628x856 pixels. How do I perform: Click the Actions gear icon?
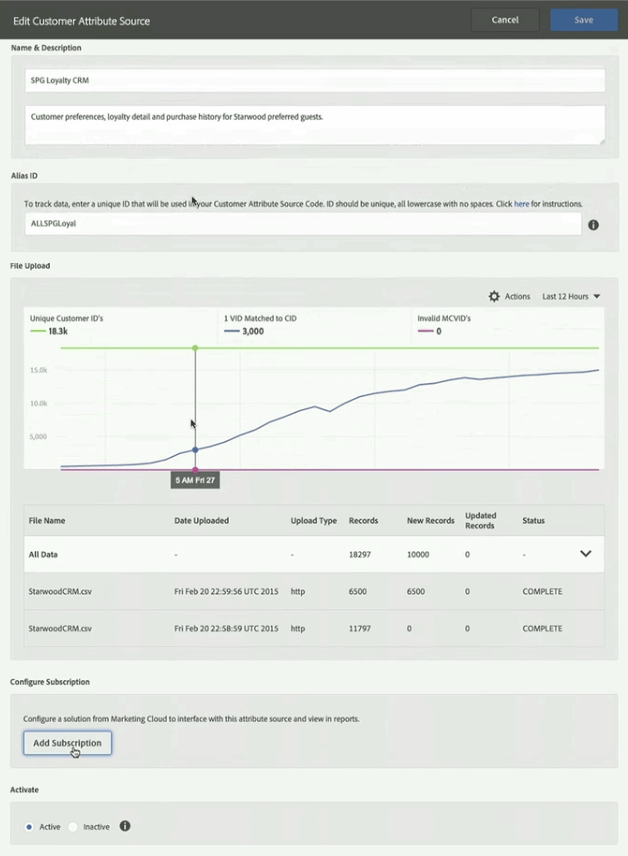click(x=494, y=297)
